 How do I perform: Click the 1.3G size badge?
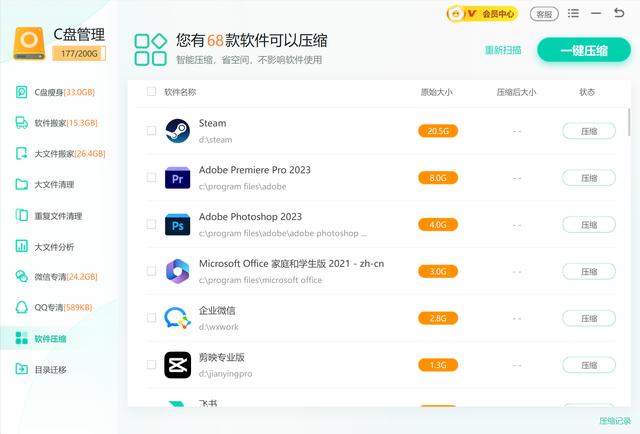(438, 365)
